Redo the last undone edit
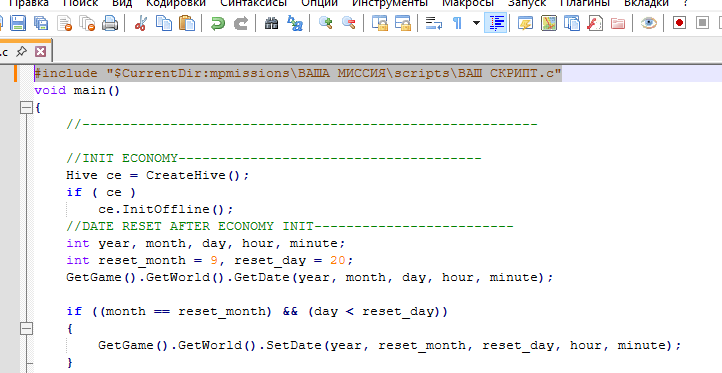722x373 pixels. click(240, 23)
